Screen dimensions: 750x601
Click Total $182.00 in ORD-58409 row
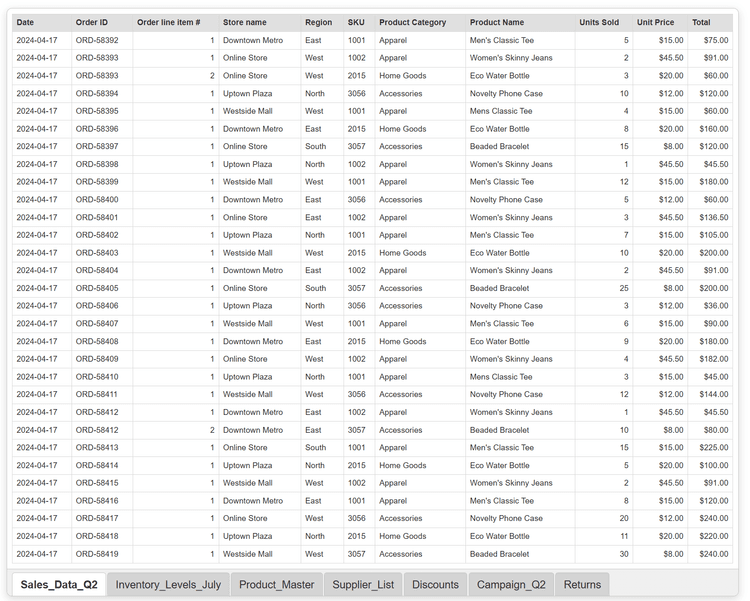click(710, 359)
